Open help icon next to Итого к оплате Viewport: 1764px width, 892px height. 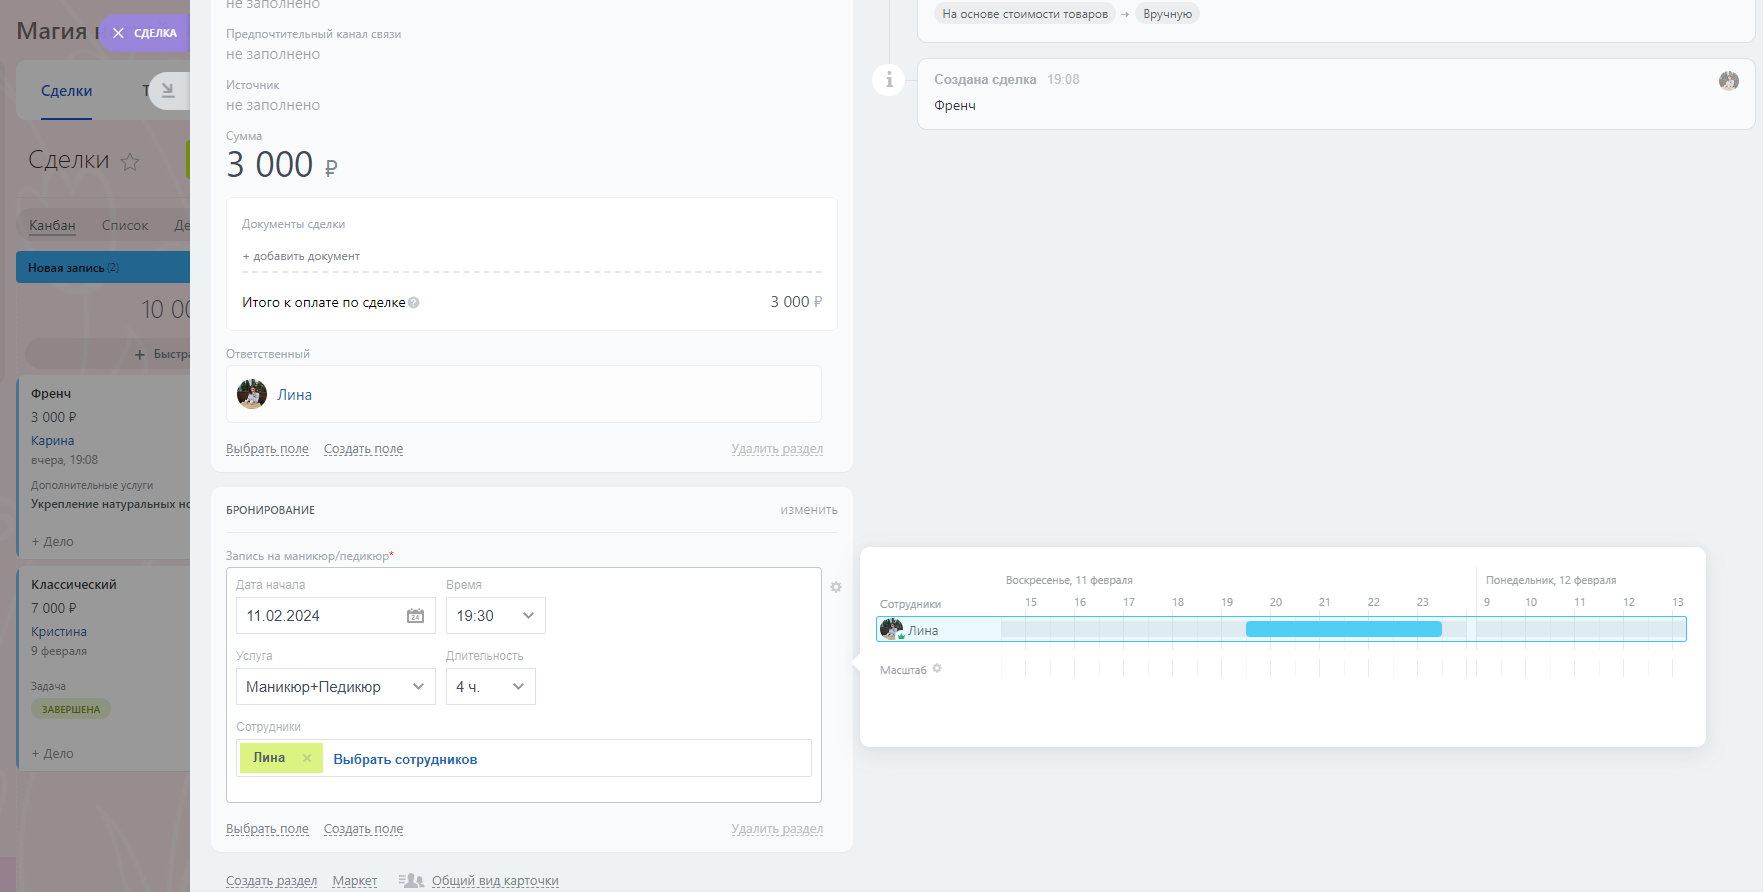pyautogui.click(x=414, y=303)
